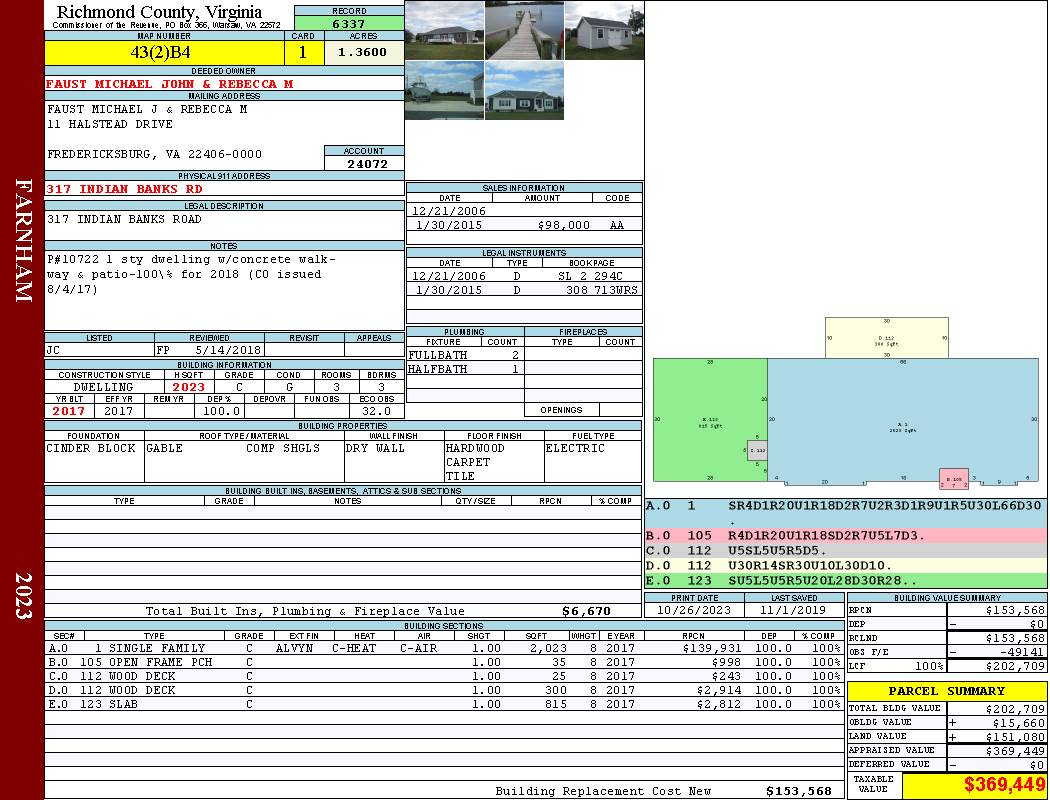This screenshot has height=800, width=1050.
Task: Open the gray house close-up photo
Action: coord(524,91)
